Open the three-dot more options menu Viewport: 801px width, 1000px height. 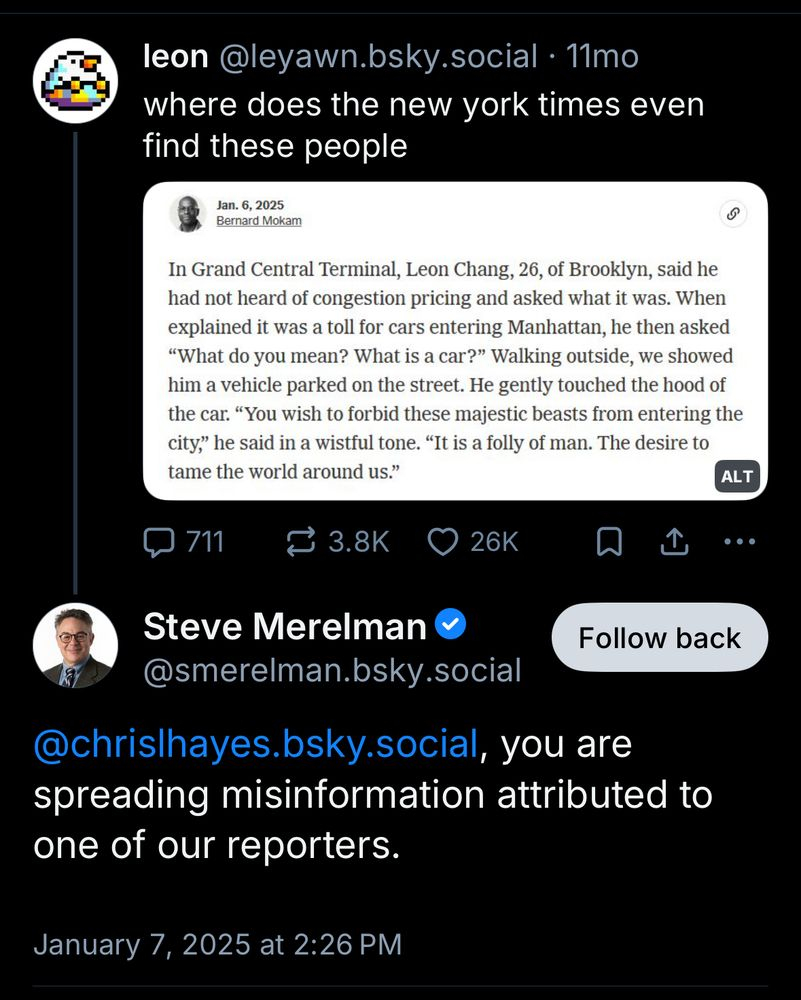click(739, 542)
